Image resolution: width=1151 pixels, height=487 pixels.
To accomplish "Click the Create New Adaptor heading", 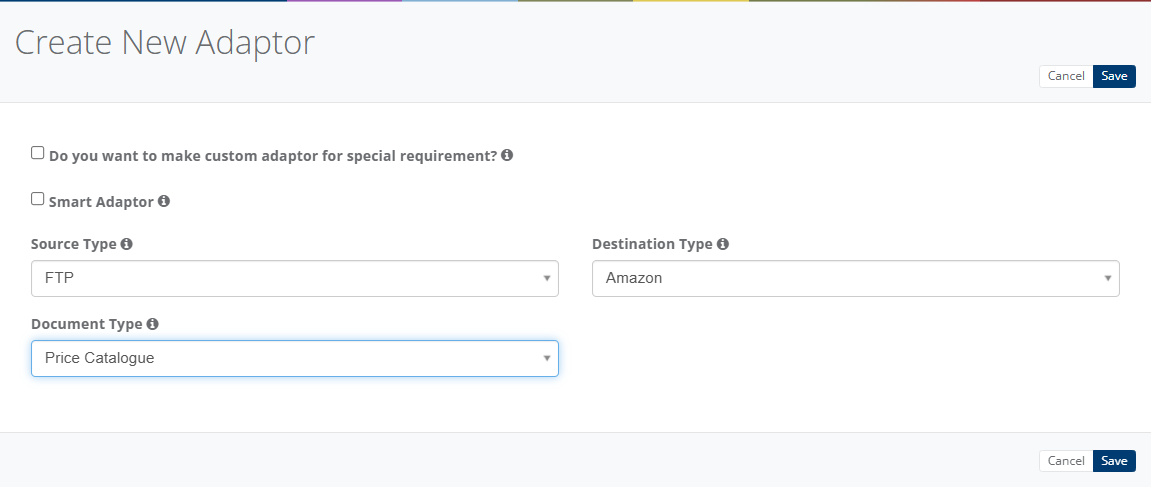I will click(x=165, y=42).
